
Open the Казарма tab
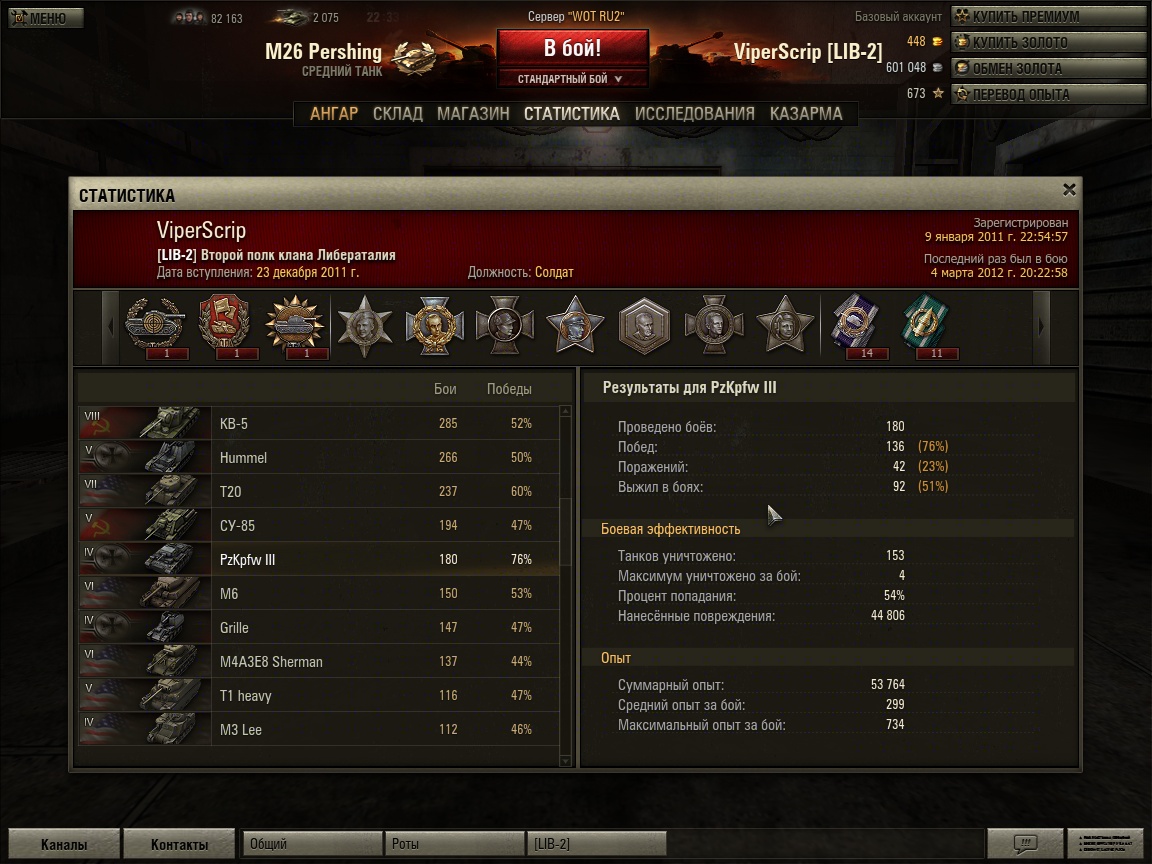pos(806,114)
